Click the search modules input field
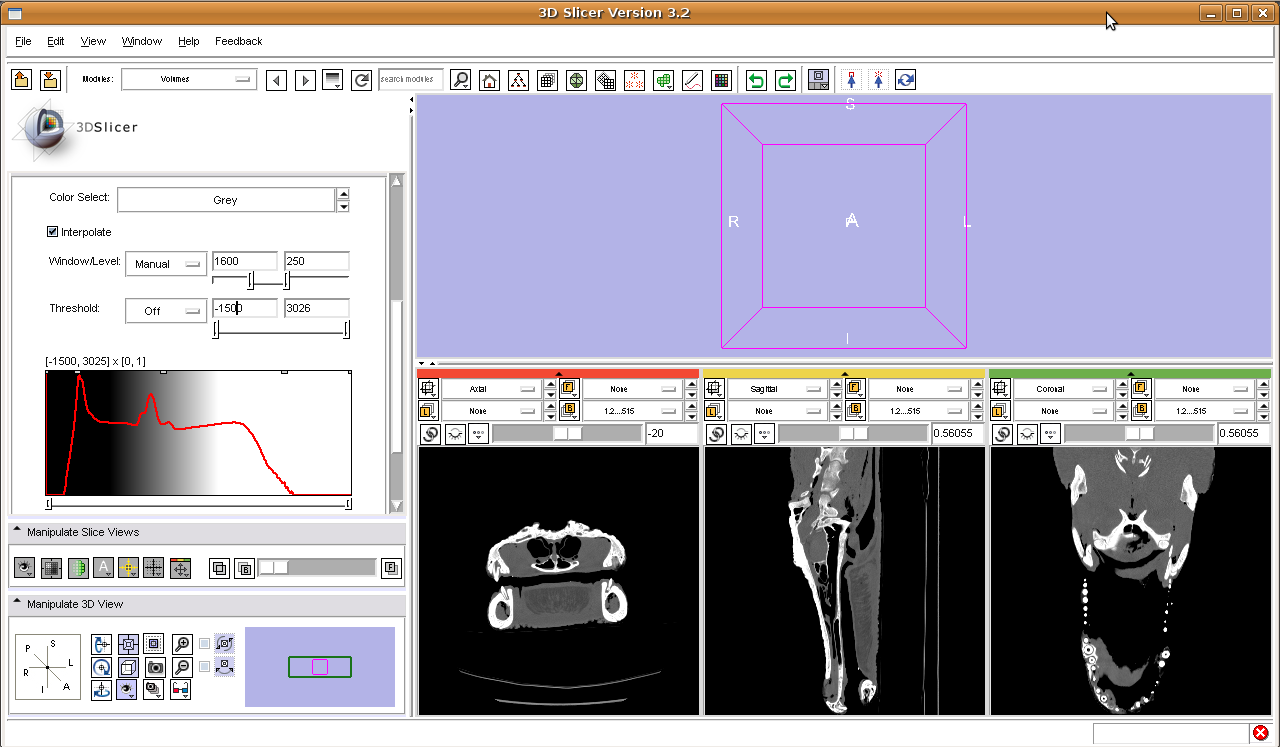1280x747 pixels. (411, 79)
